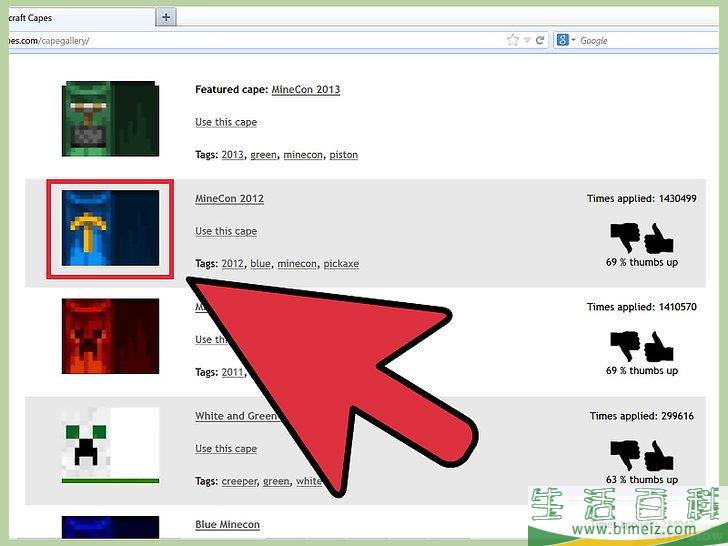
Task: Reload the page with the refresh icon
Action: pos(540,41)
